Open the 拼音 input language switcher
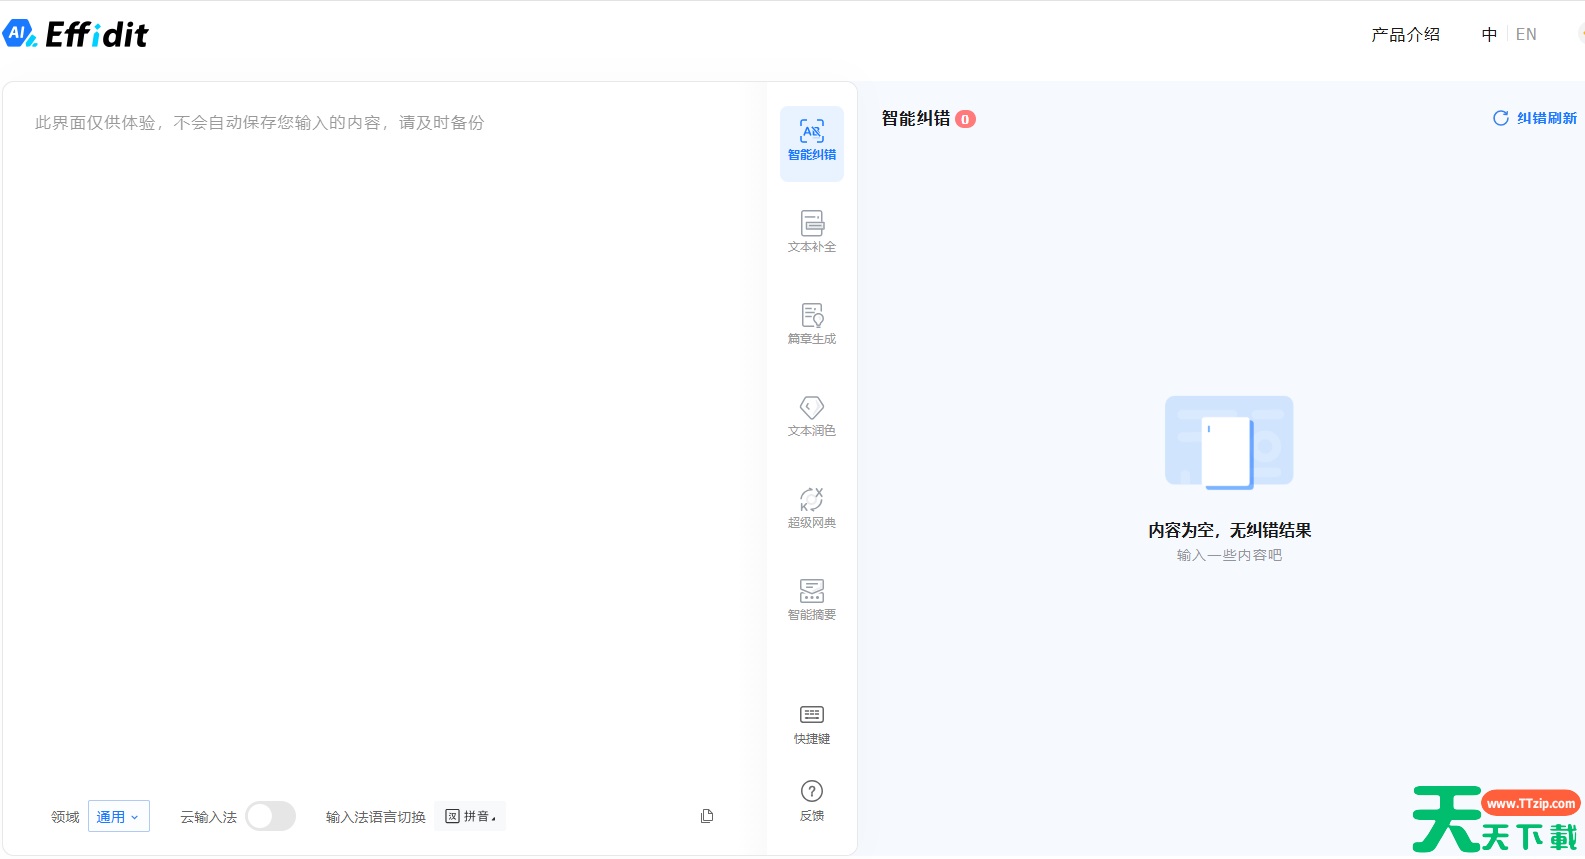This screenshot has height=859, width=1585. 470,816
